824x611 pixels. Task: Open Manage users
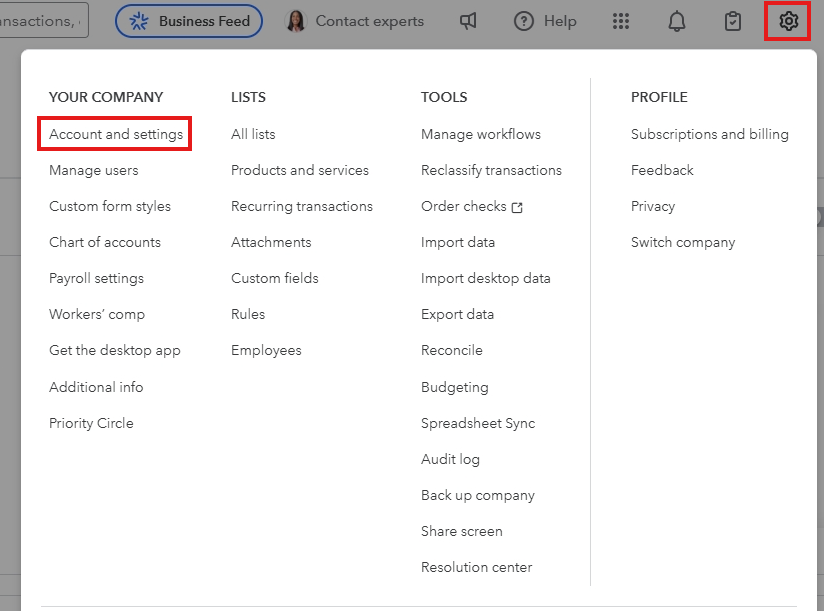(94, 170)
